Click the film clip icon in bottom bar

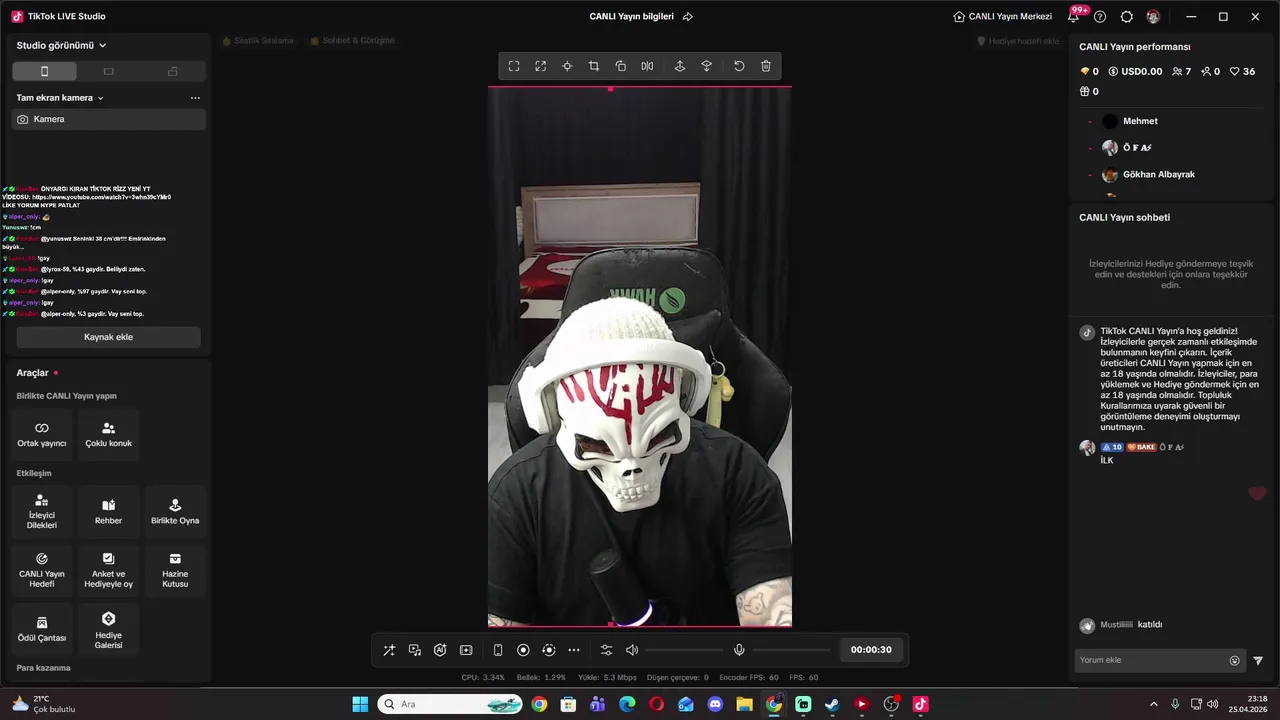[x=466, y=650]
